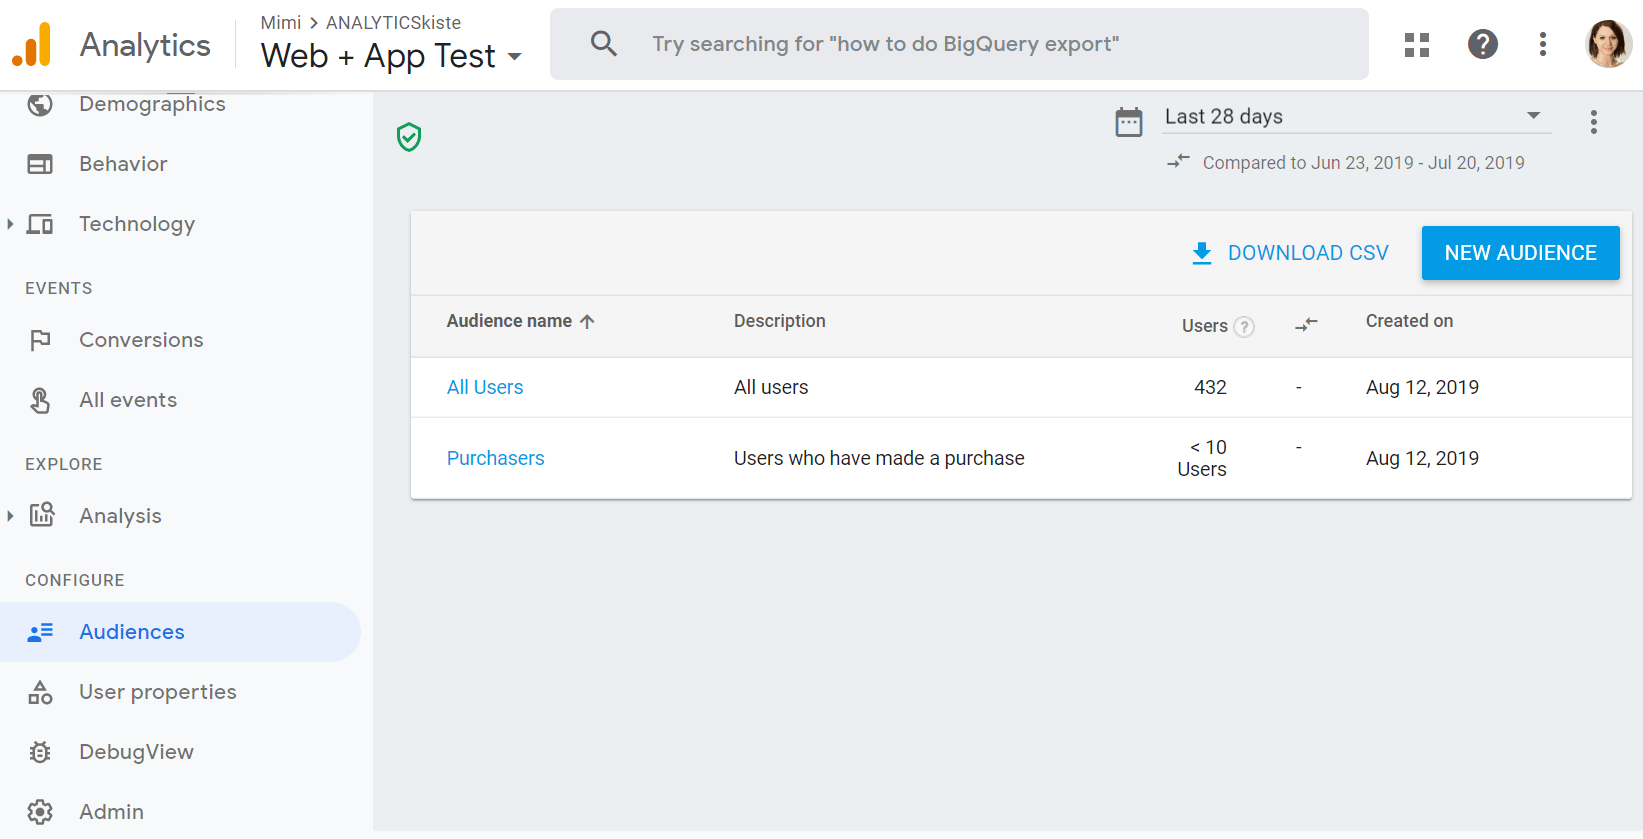
Task: Click the Google Analytics logo icon
Action: 32,45
